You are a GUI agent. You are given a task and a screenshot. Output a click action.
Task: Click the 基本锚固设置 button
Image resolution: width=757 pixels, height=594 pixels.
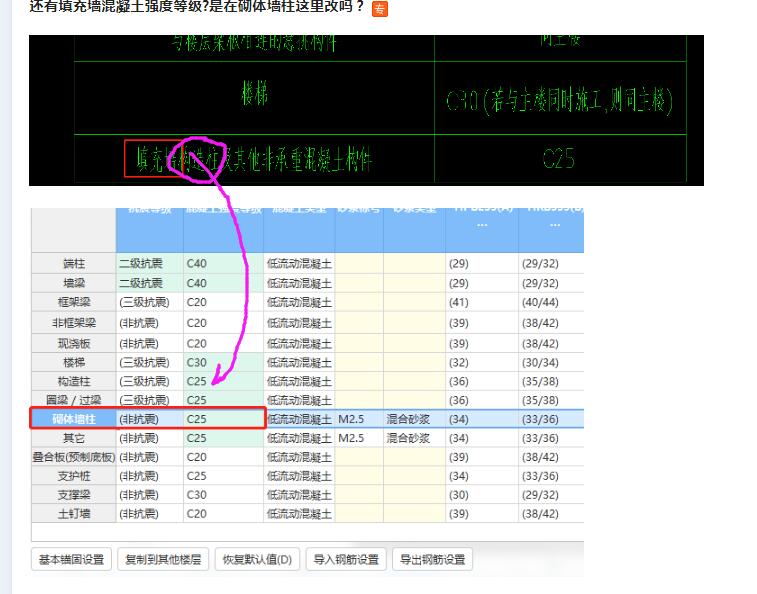tap(71, 559)
